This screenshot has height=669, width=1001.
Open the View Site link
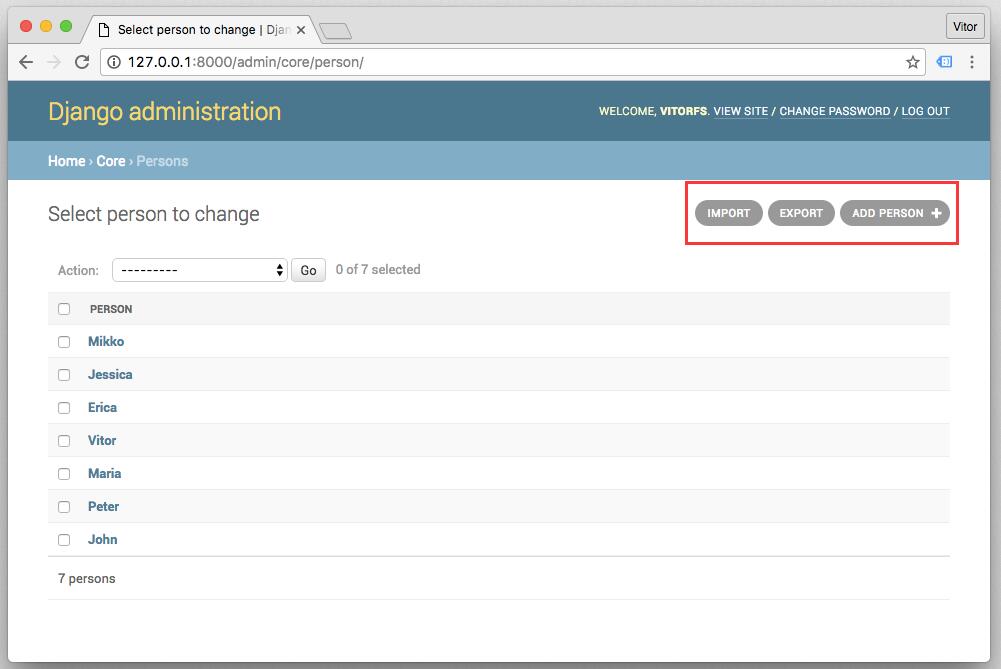(x=741, y=111)
